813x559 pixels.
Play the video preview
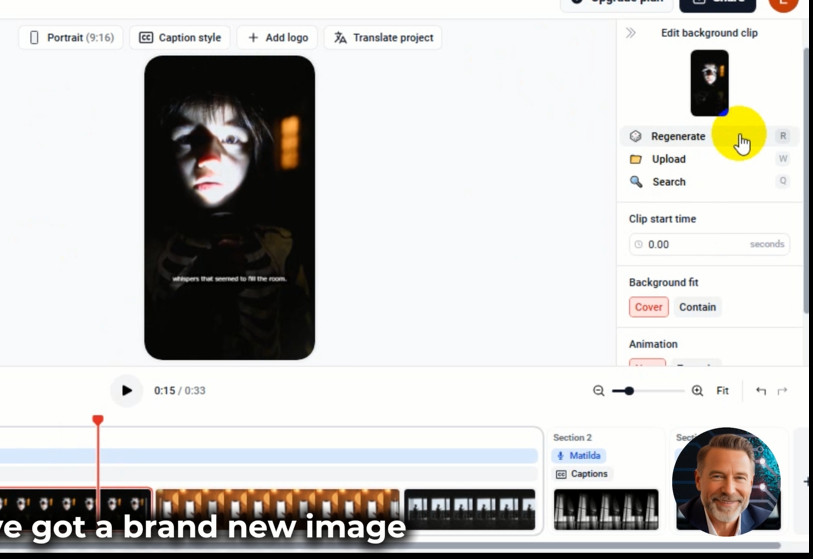pyautogui.click(x=127, y=390)
